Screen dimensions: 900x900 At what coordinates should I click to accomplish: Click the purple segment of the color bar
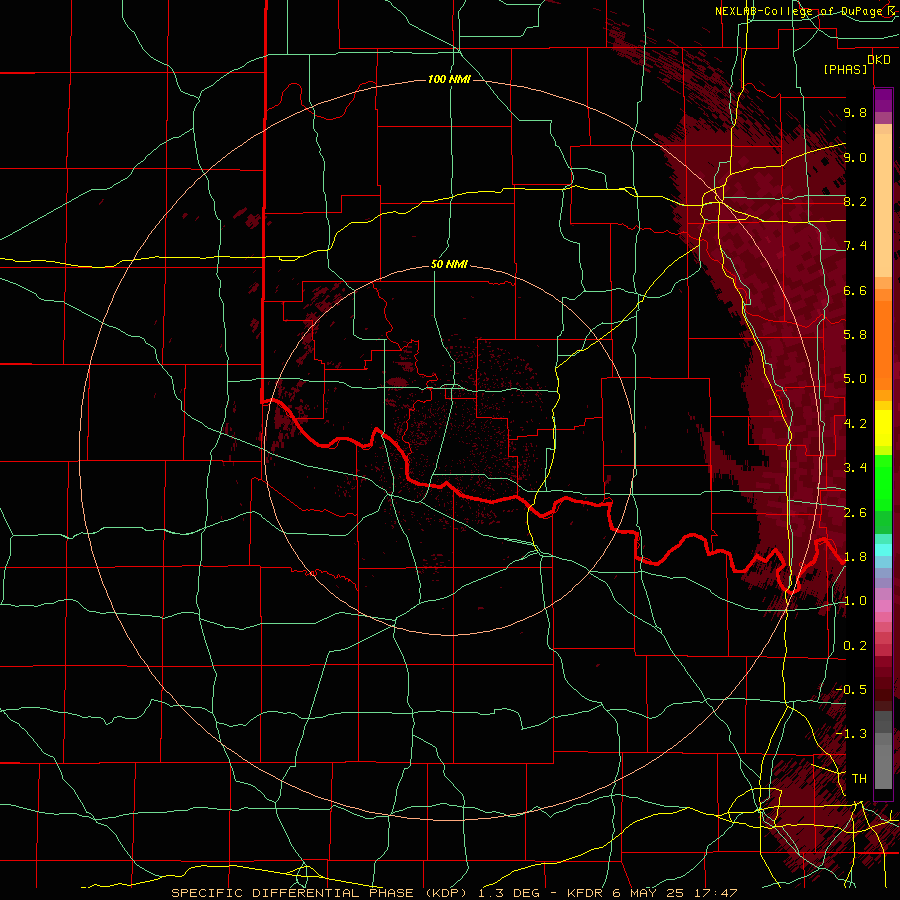[883, 100]
